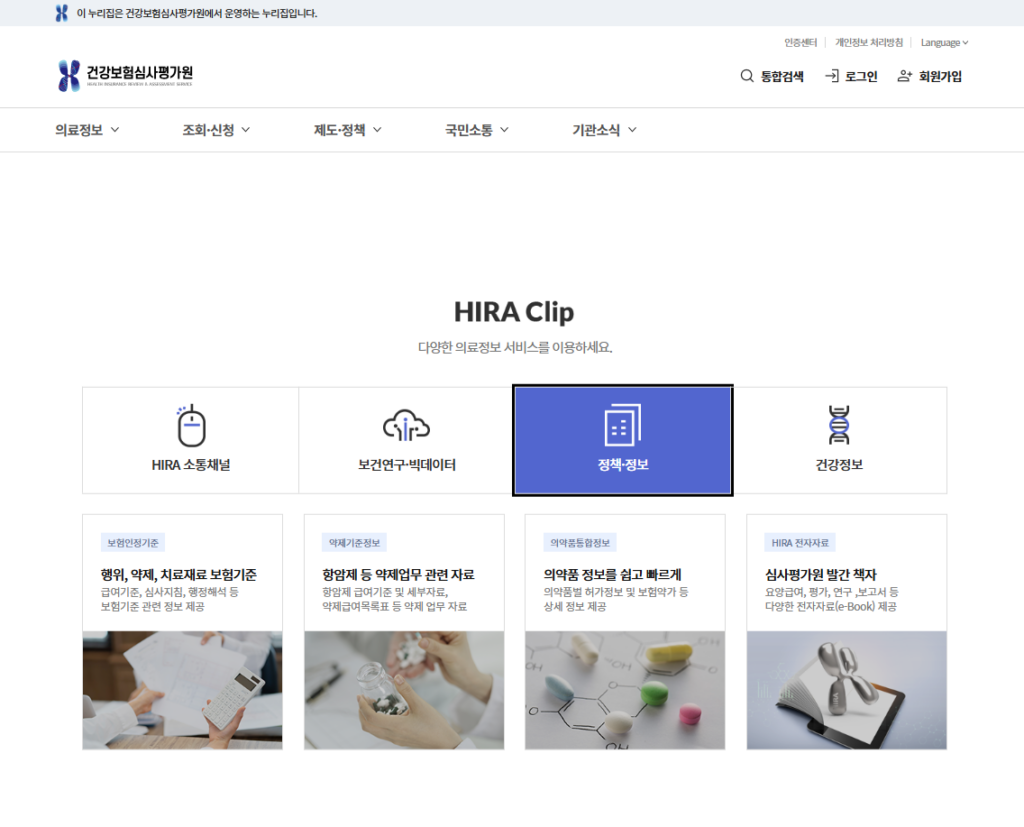Select the HIRA 소통채널 mouse icon
Image resolution: width=1024 pixels, height=827 pixels.
pyautogui.click(x=190, y=426)
